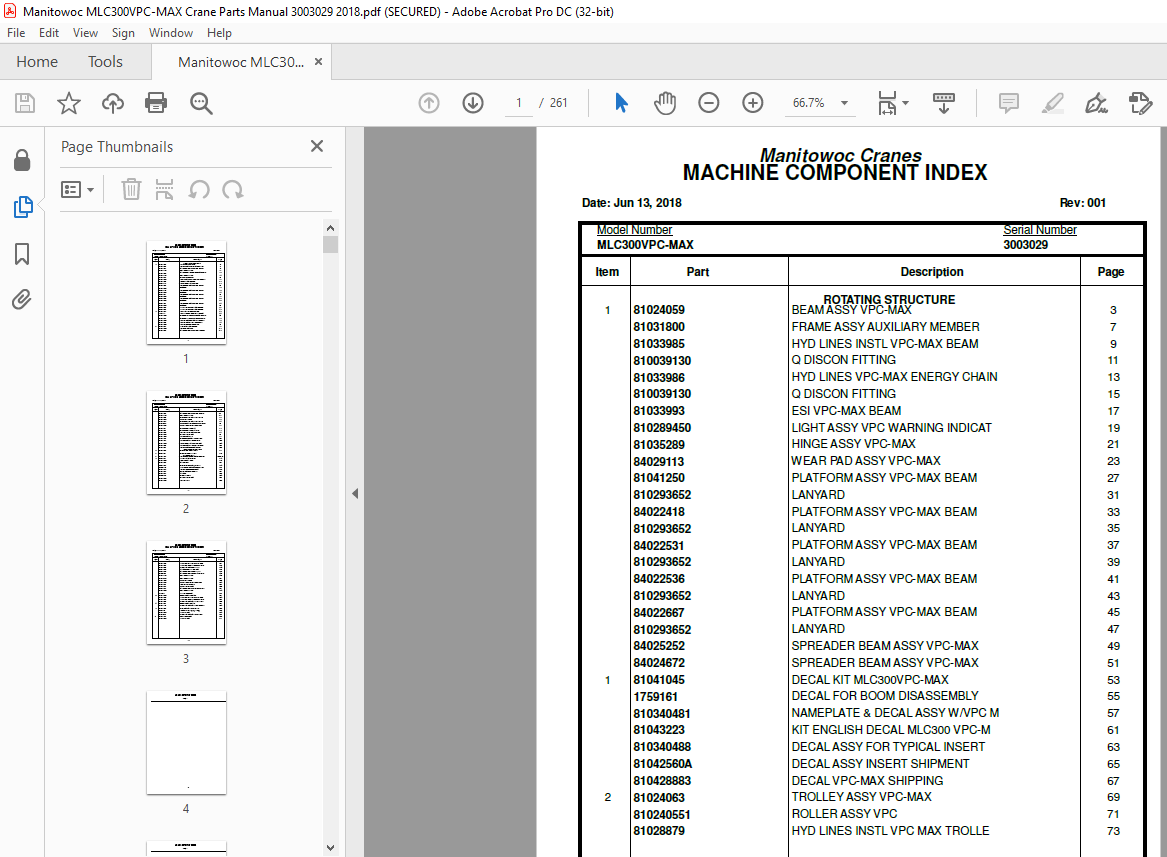Click the thumbnails scrollbar handle
This screenshot has width=1167, height=857.
[x=330, y=245]
